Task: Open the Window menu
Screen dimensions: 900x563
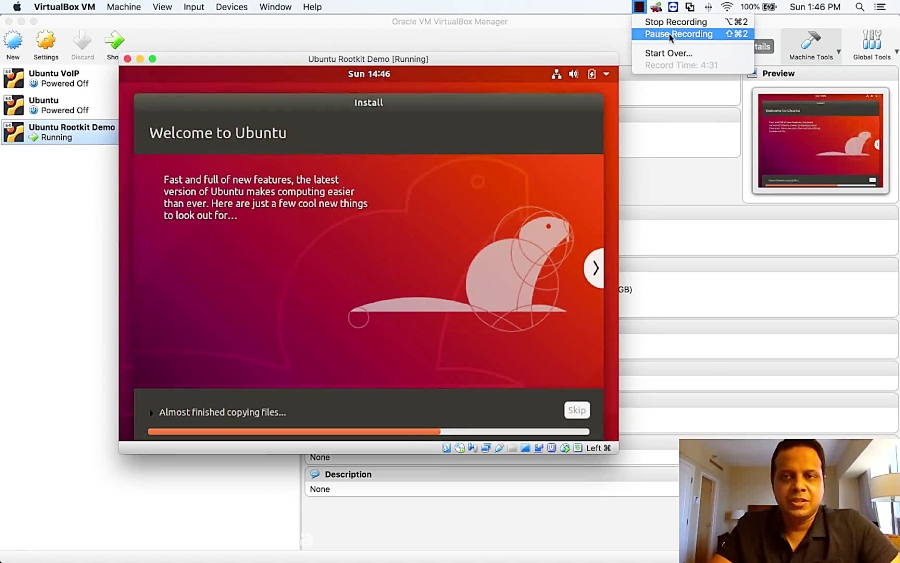Action: point(275,7)
